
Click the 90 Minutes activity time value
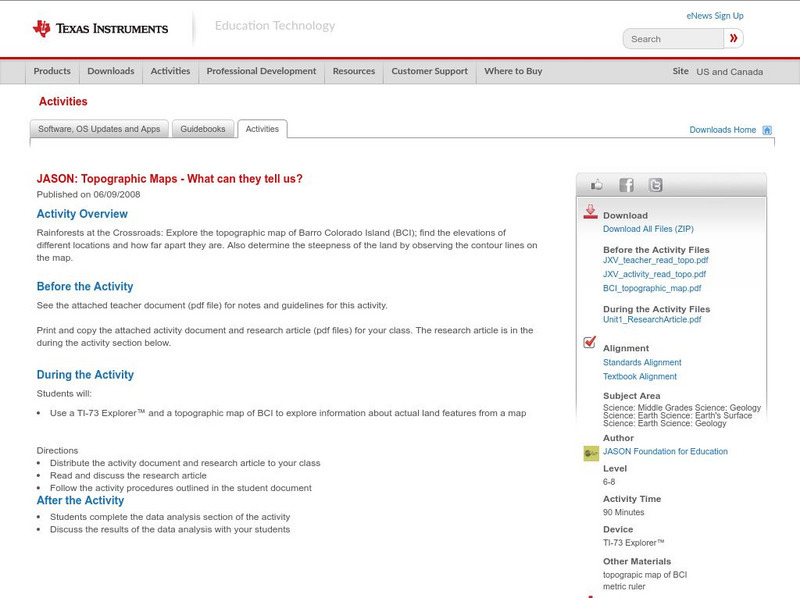(x=623, y=512)
